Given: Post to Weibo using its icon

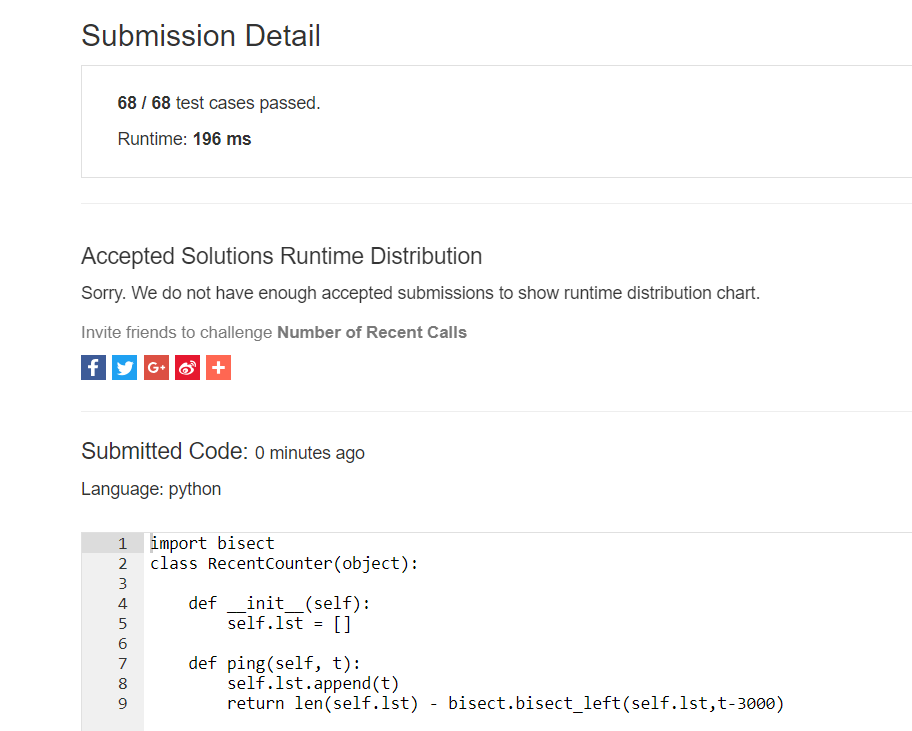Looking at the screenshot, I should click(187, 368).
